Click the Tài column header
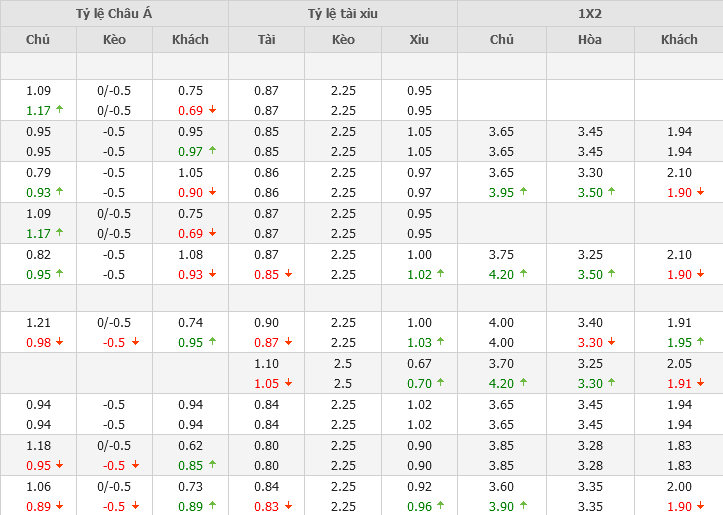Image resolution: width=723 pixels, height=515 pixels. pos(266,40)
